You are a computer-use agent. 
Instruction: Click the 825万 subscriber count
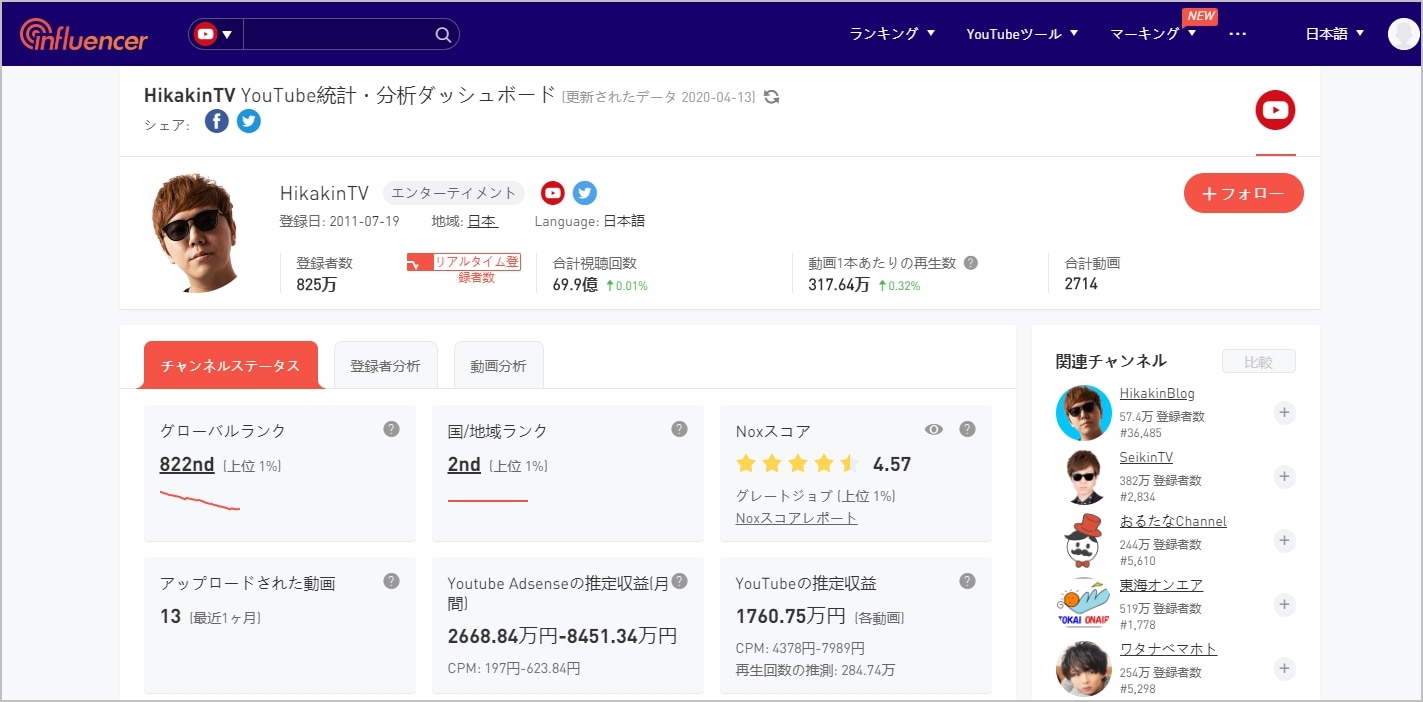coord(315,284)
